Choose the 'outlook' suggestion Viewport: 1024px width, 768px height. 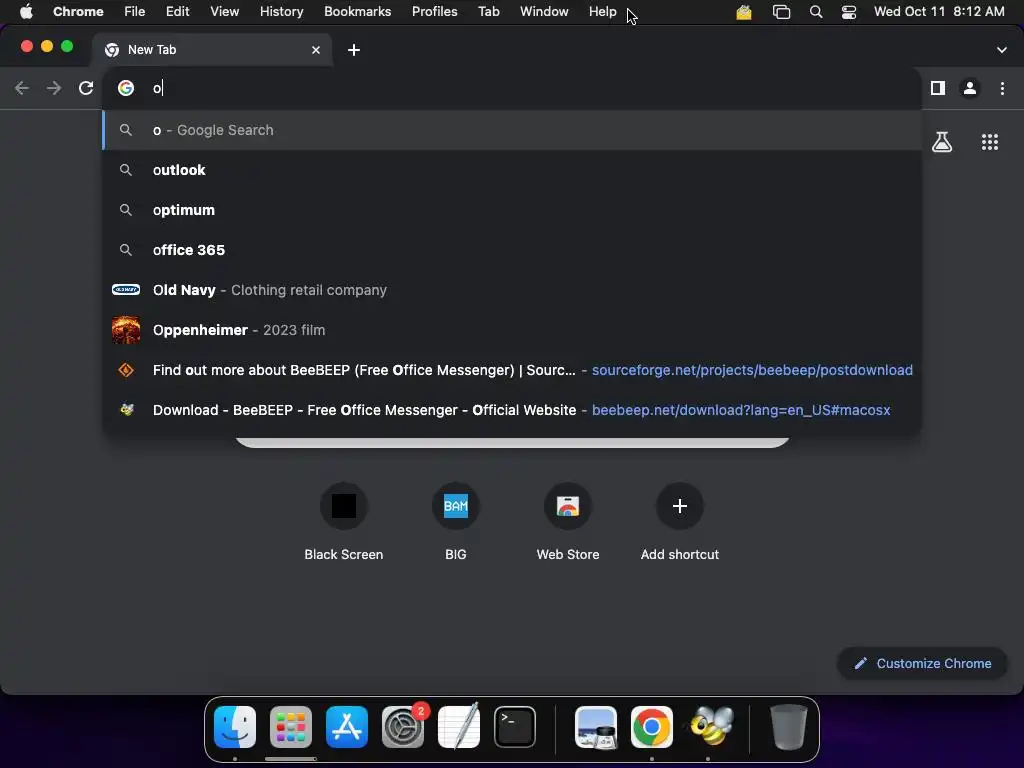click(512, 170)
